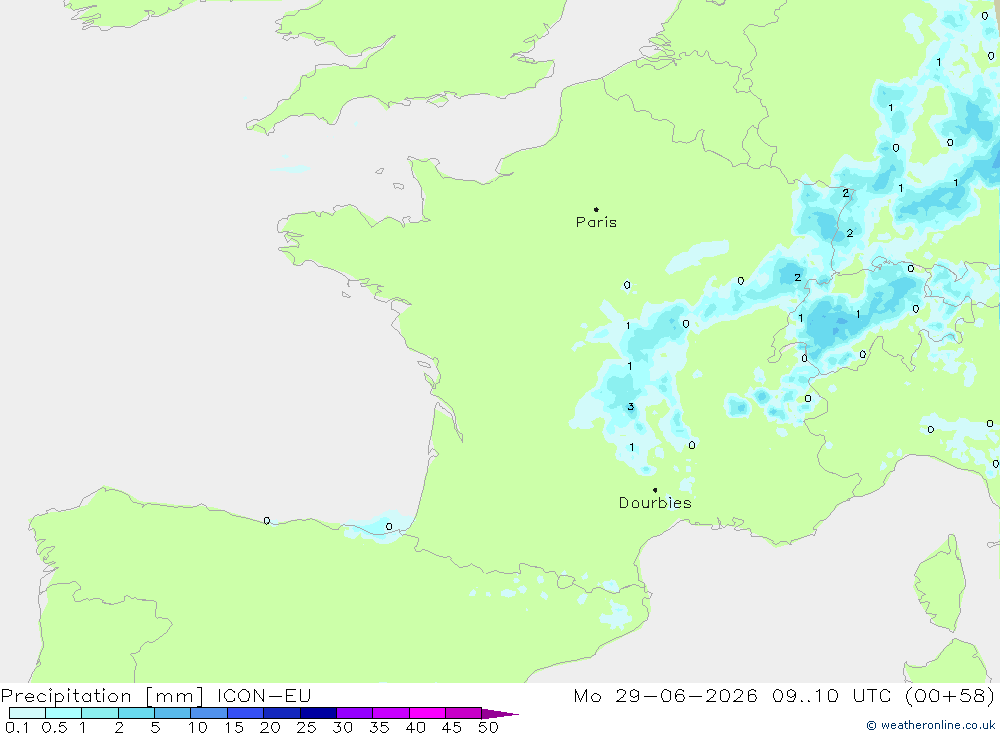
Task: Click the date 'Mo 29-06-2026'
Action: [665, 695]
